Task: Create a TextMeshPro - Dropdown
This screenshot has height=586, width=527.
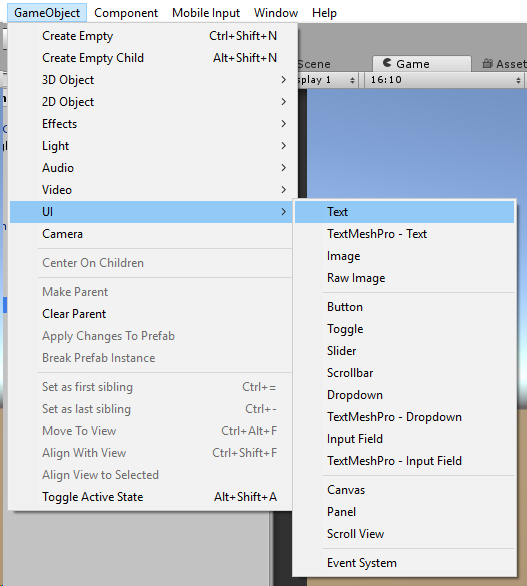Action: [404, 417]
